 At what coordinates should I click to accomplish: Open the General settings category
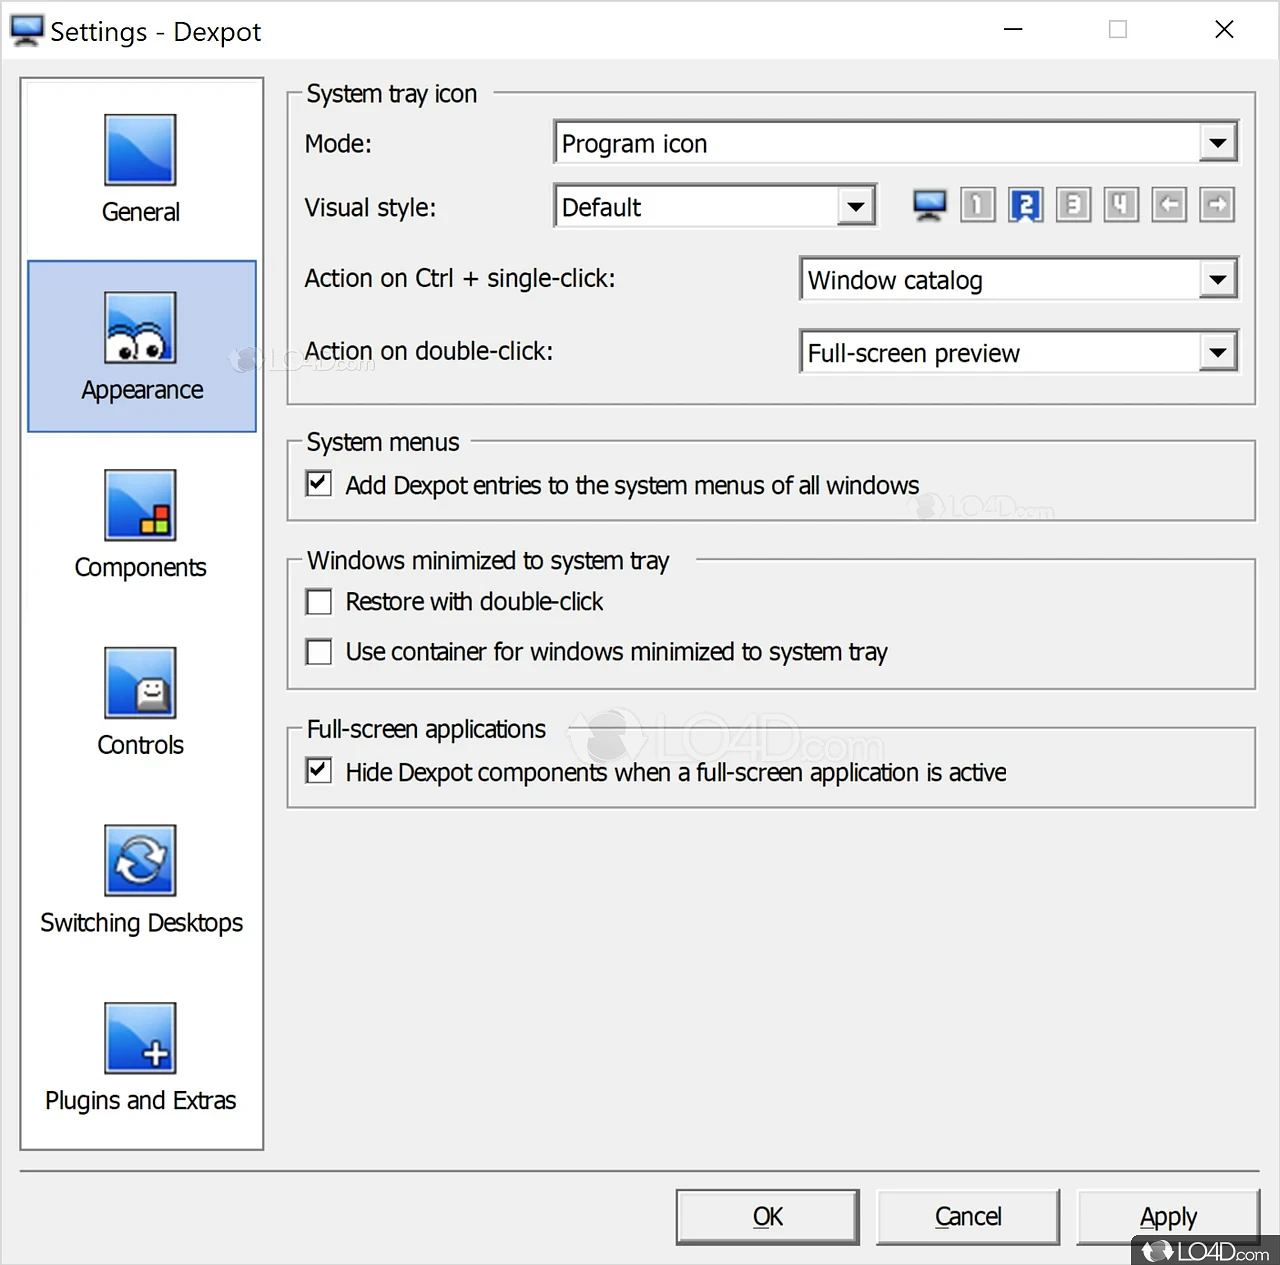point(140,166)
